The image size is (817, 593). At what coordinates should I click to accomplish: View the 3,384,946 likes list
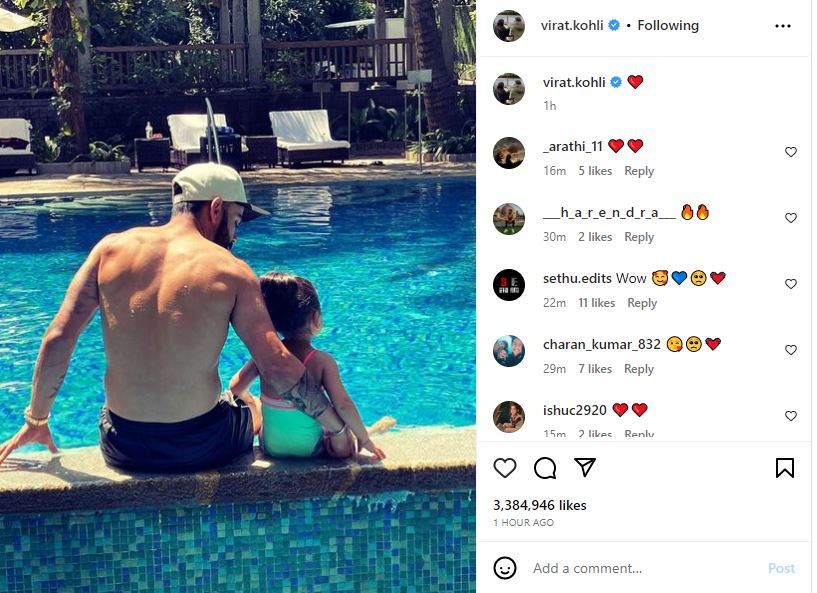pos(540,505)
